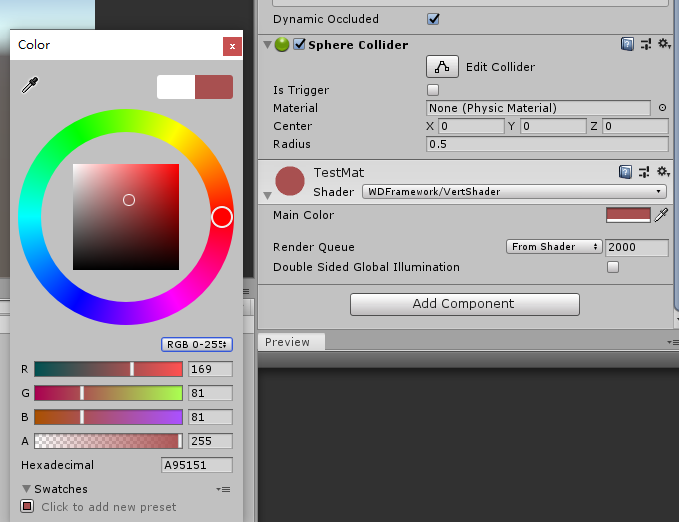Click the R channel slider
The width and height of the screenshot is (679, 522).
[108, 369]
